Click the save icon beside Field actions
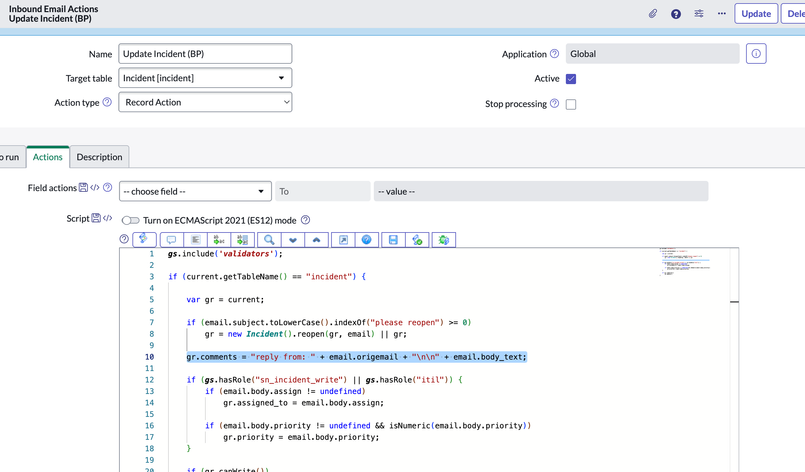The height and width of the screenshot is (472, 805). pyautogui.click(x=83, y=187)
